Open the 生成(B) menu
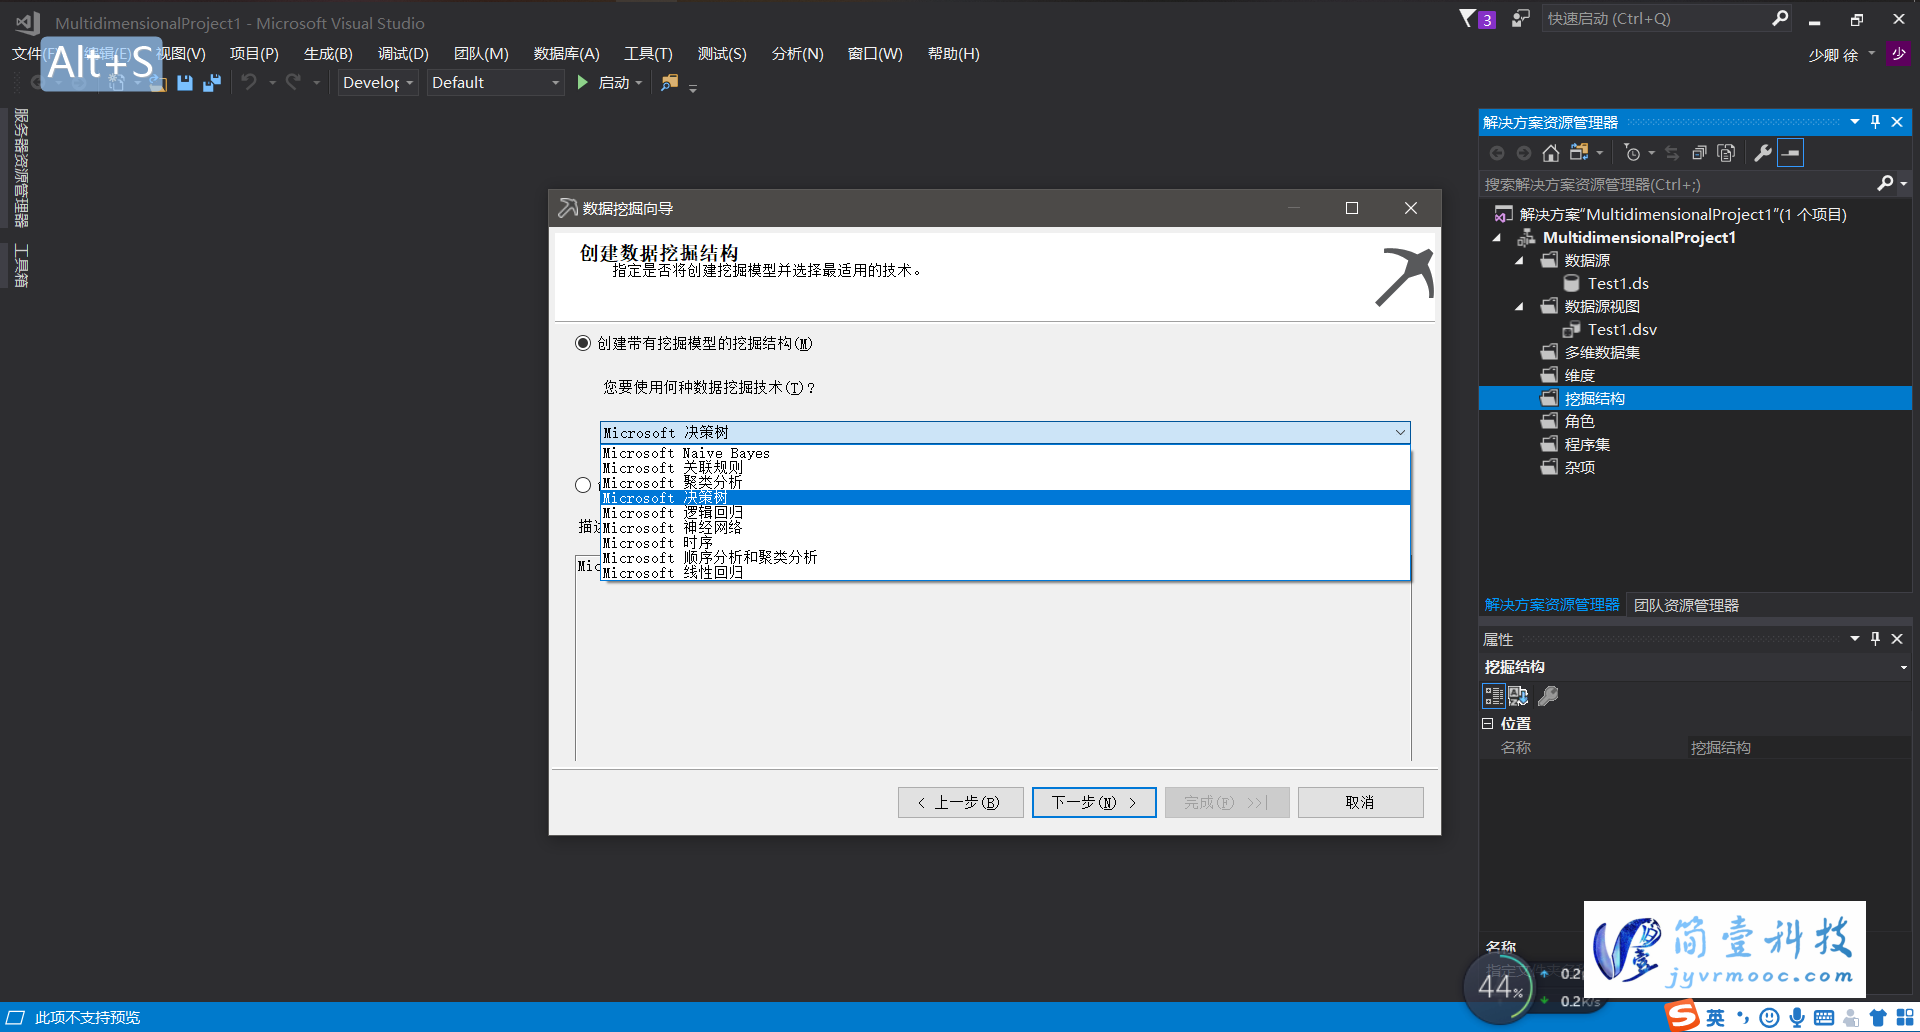Viewport: 1920px width, 1032px height. tap(328, 53)
